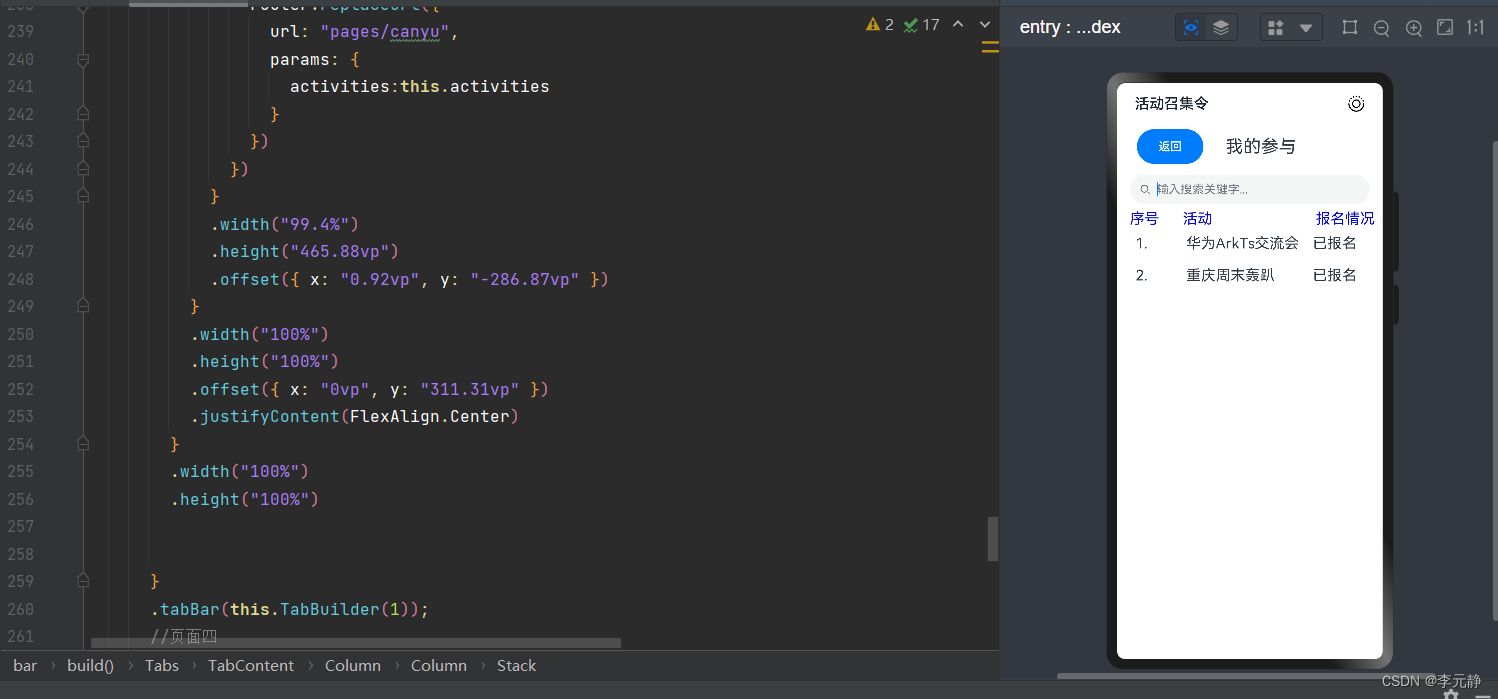Viewport: 1498px width, 699px height.
Task: Toggle the fold marker at line 254
Action: tap(83, 444)
